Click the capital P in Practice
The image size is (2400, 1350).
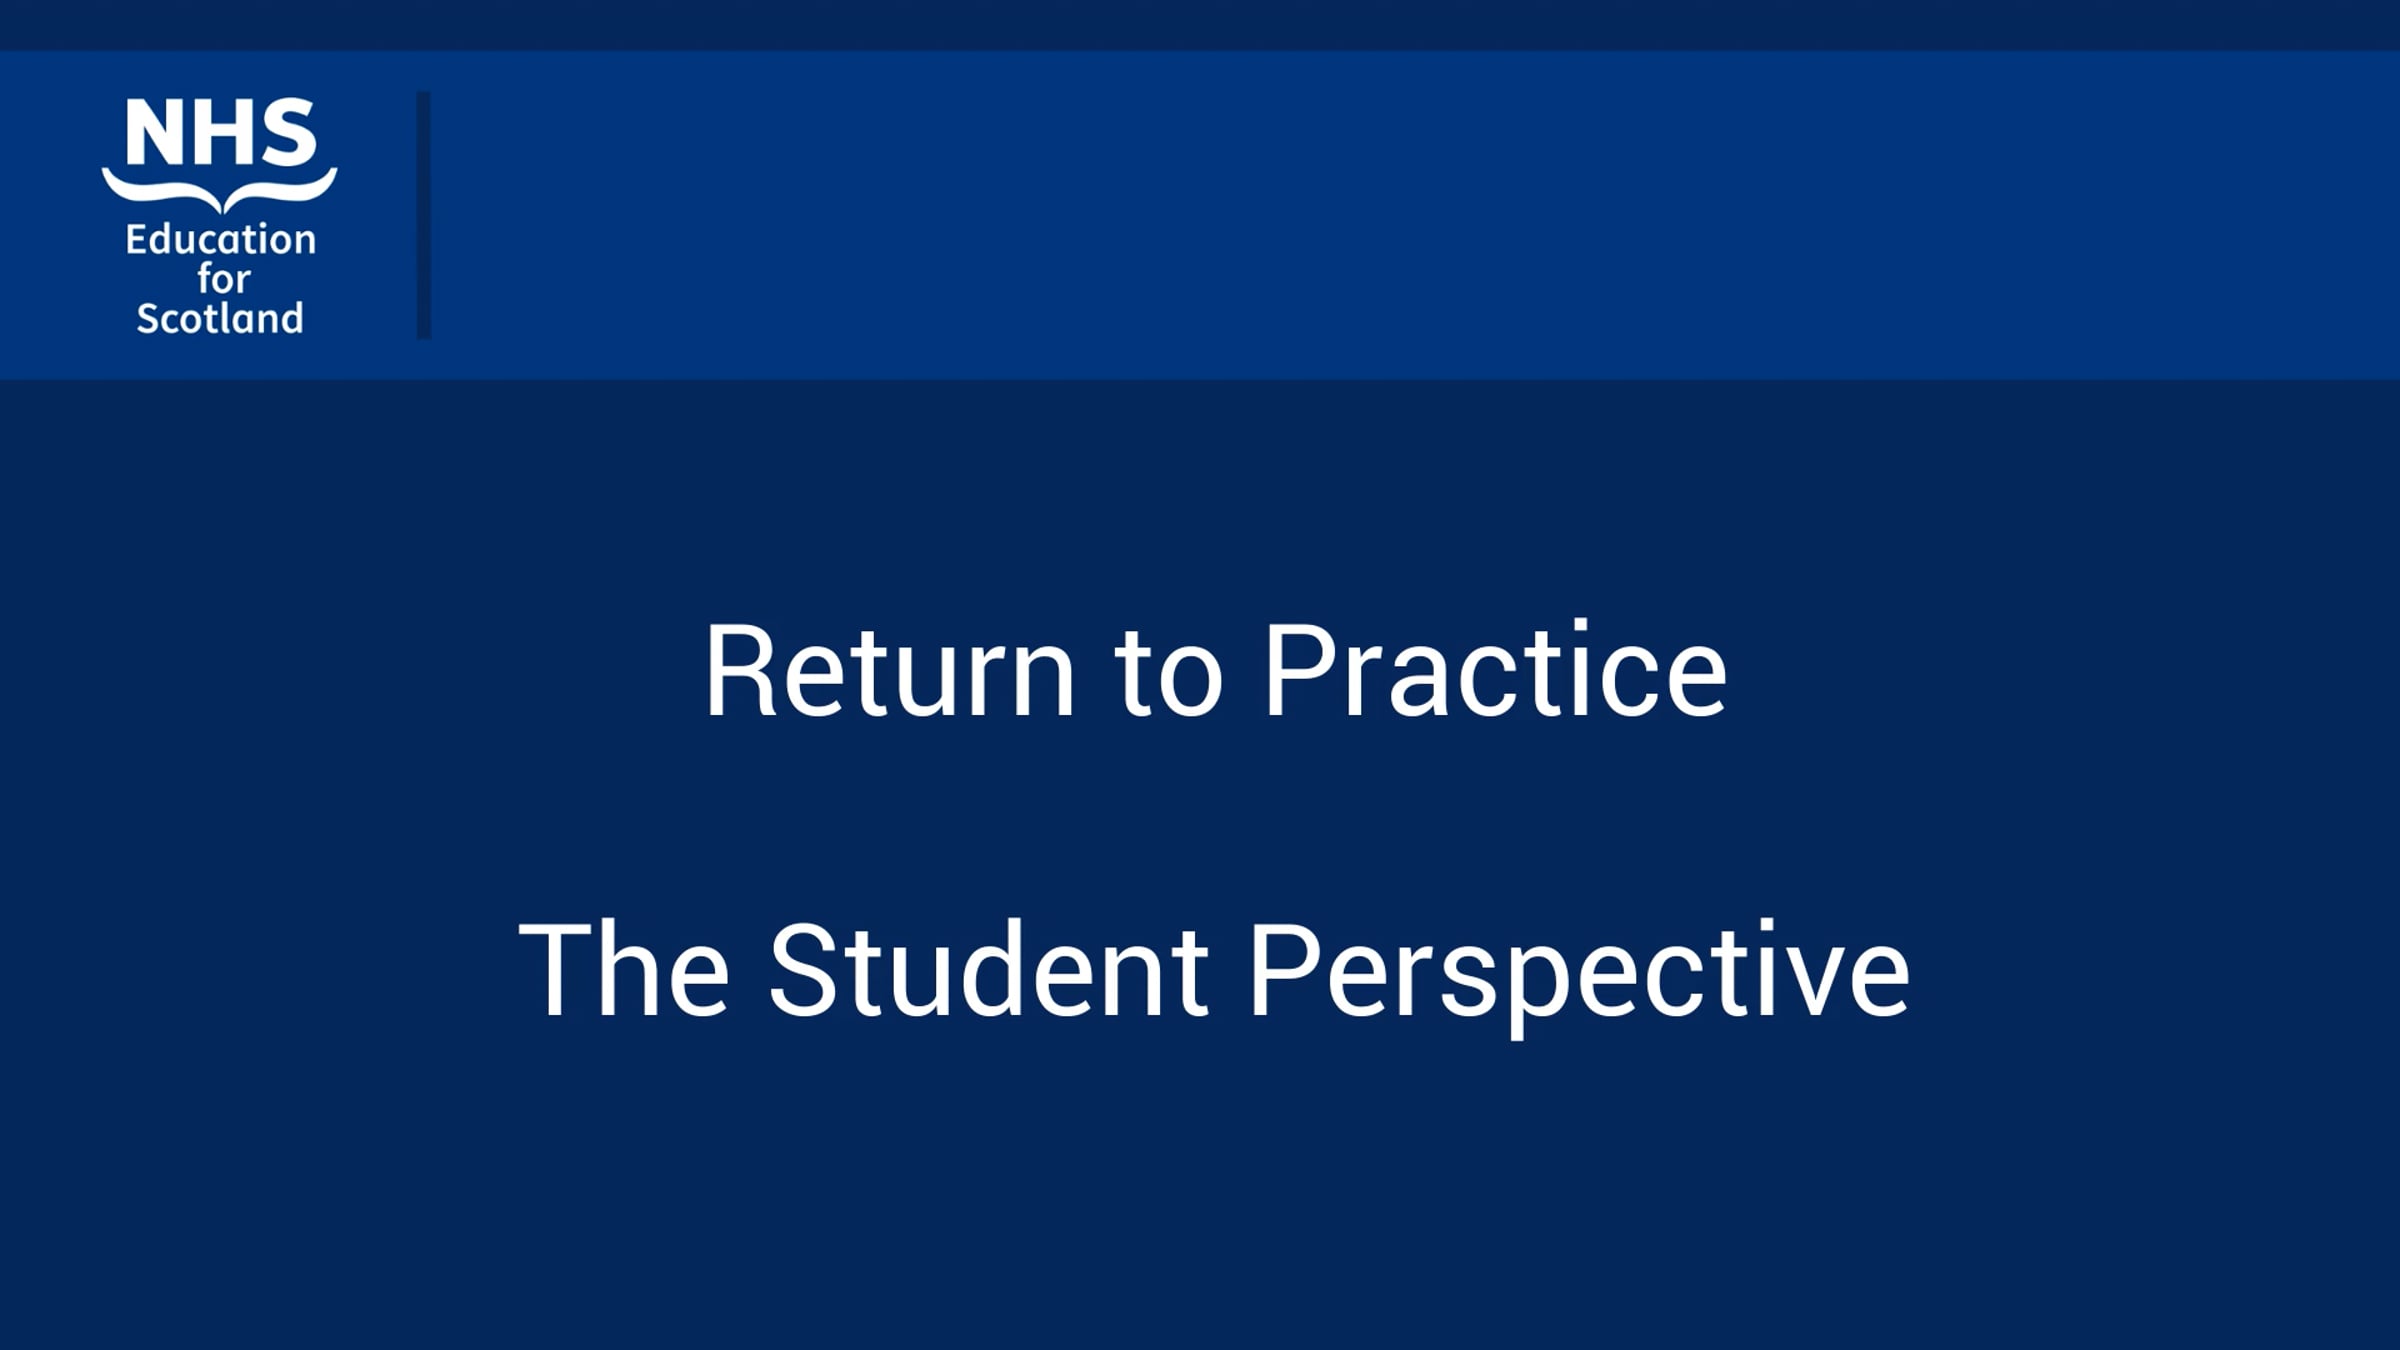1298,670
